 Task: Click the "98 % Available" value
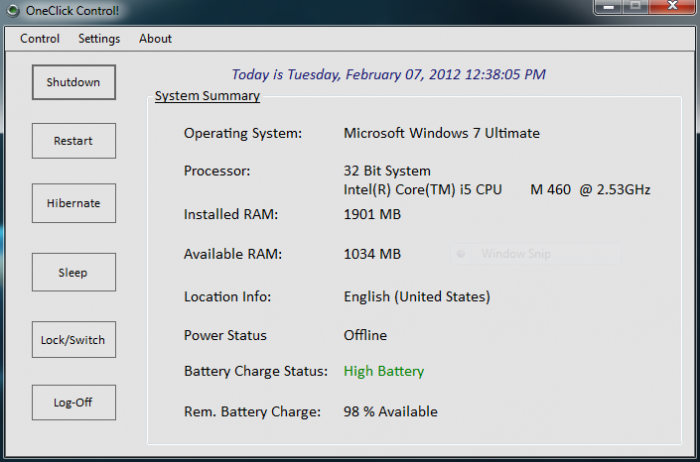(x=391, y=412)
